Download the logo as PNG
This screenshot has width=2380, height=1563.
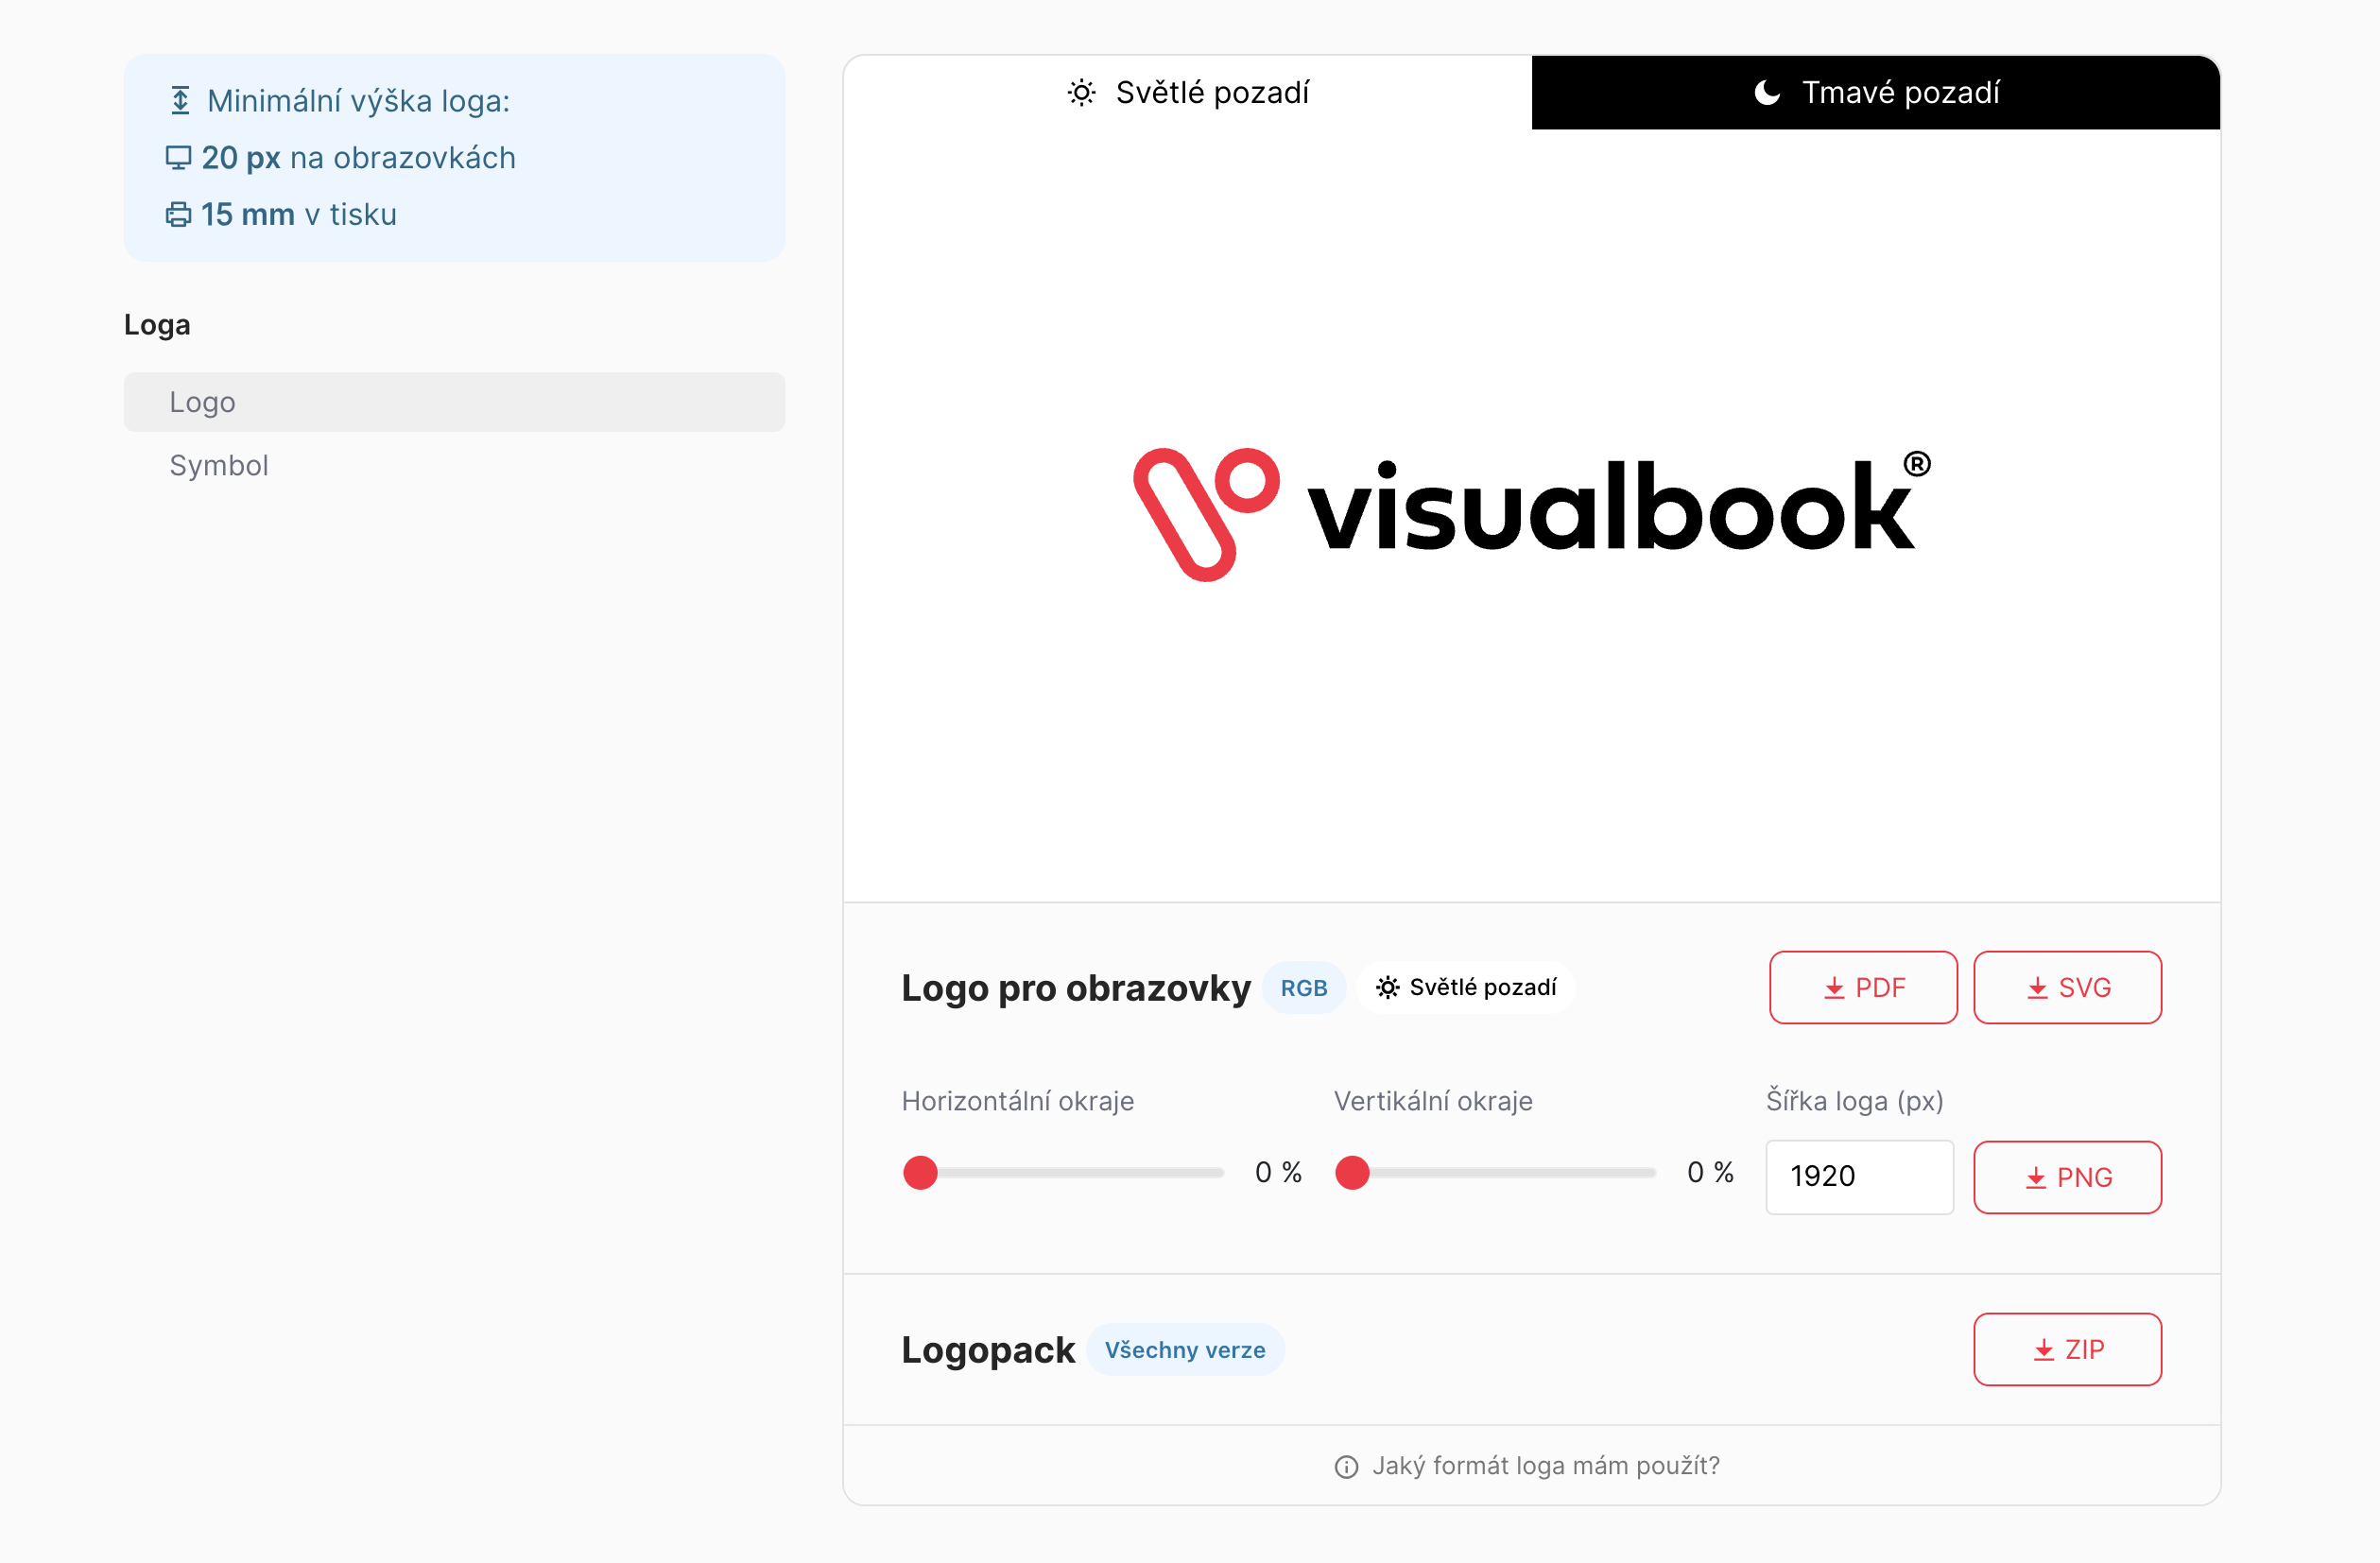(x=2067, y=1177)
